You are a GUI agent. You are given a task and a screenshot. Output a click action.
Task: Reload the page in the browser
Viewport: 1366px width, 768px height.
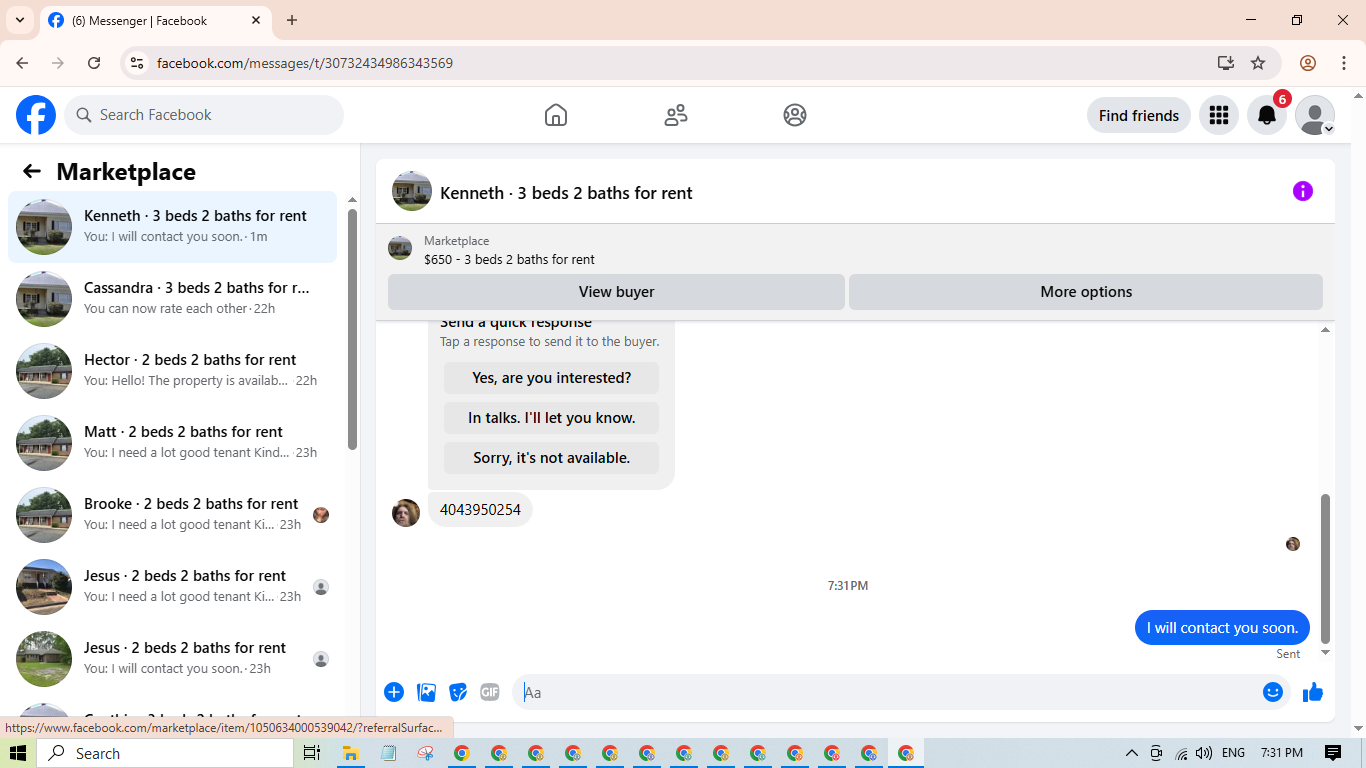pos(94,63)
